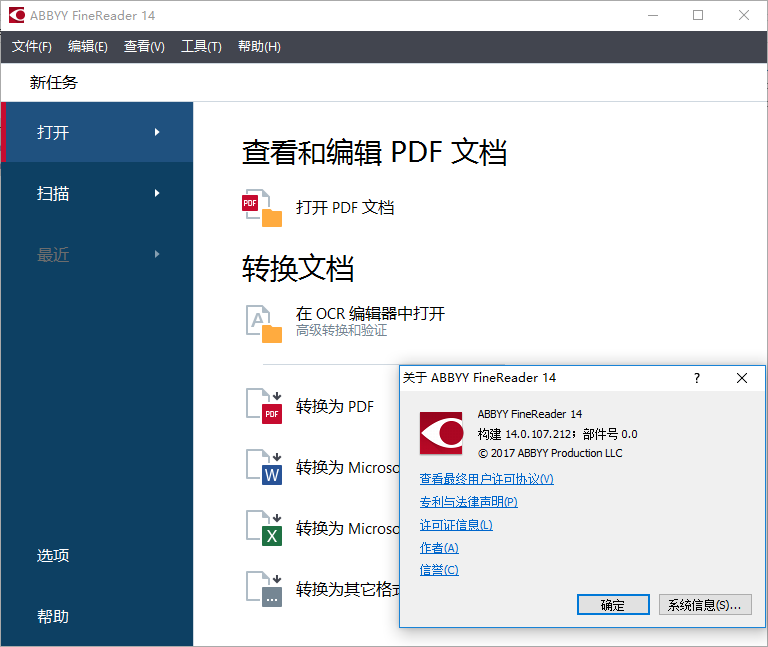The height and width of the screenshot is (647, 768).
Task: Click the question mark help icon in dialog
Action: [697, 378]
